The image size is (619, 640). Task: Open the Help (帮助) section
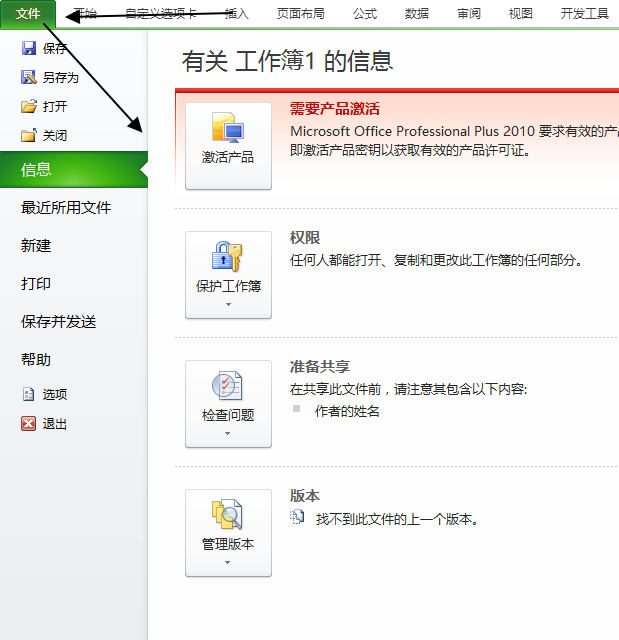point(36,360)
